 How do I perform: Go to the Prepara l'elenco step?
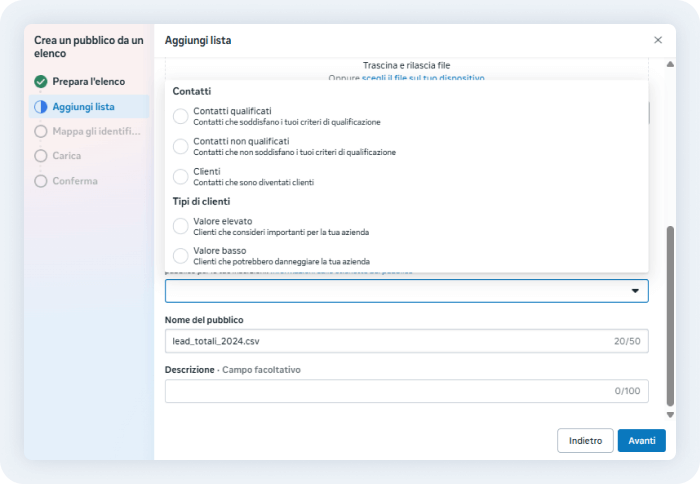click(x=88, y=81)
